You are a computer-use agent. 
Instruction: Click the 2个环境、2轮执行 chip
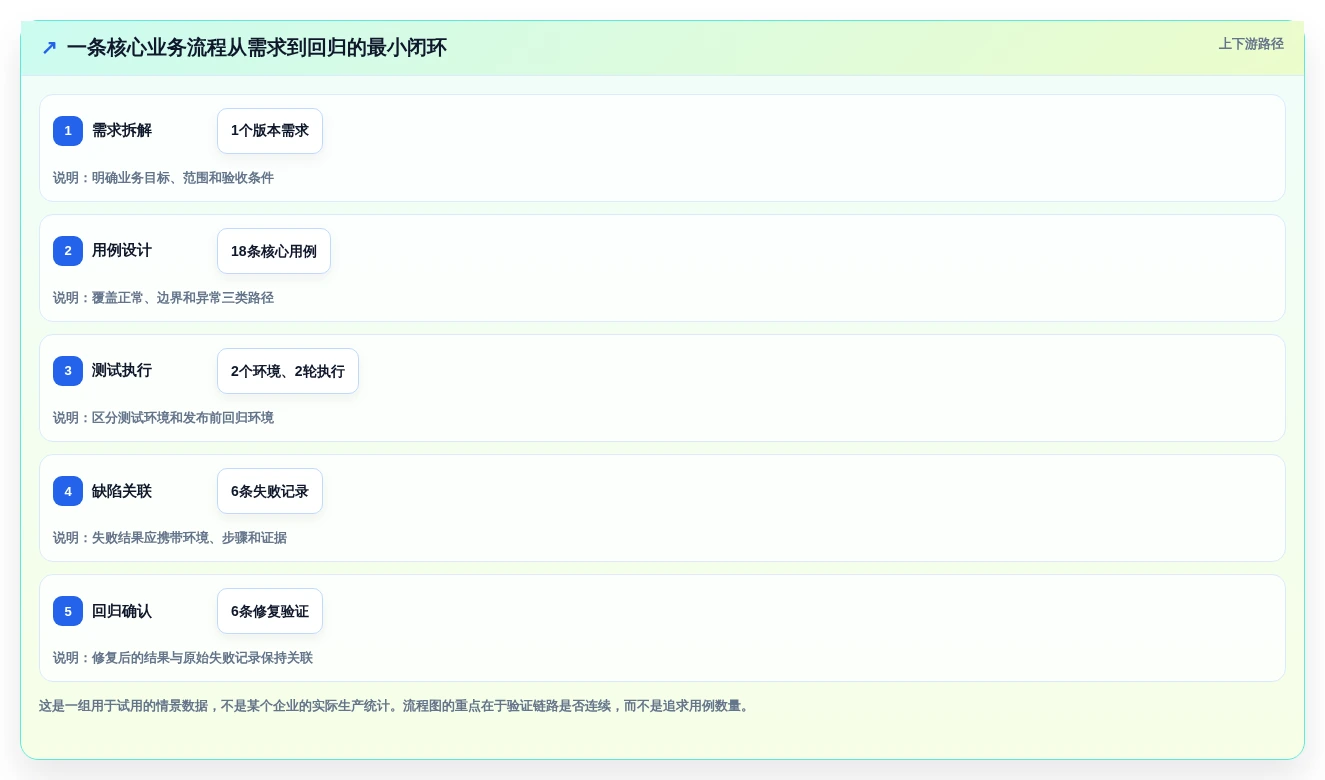(288, 371)
